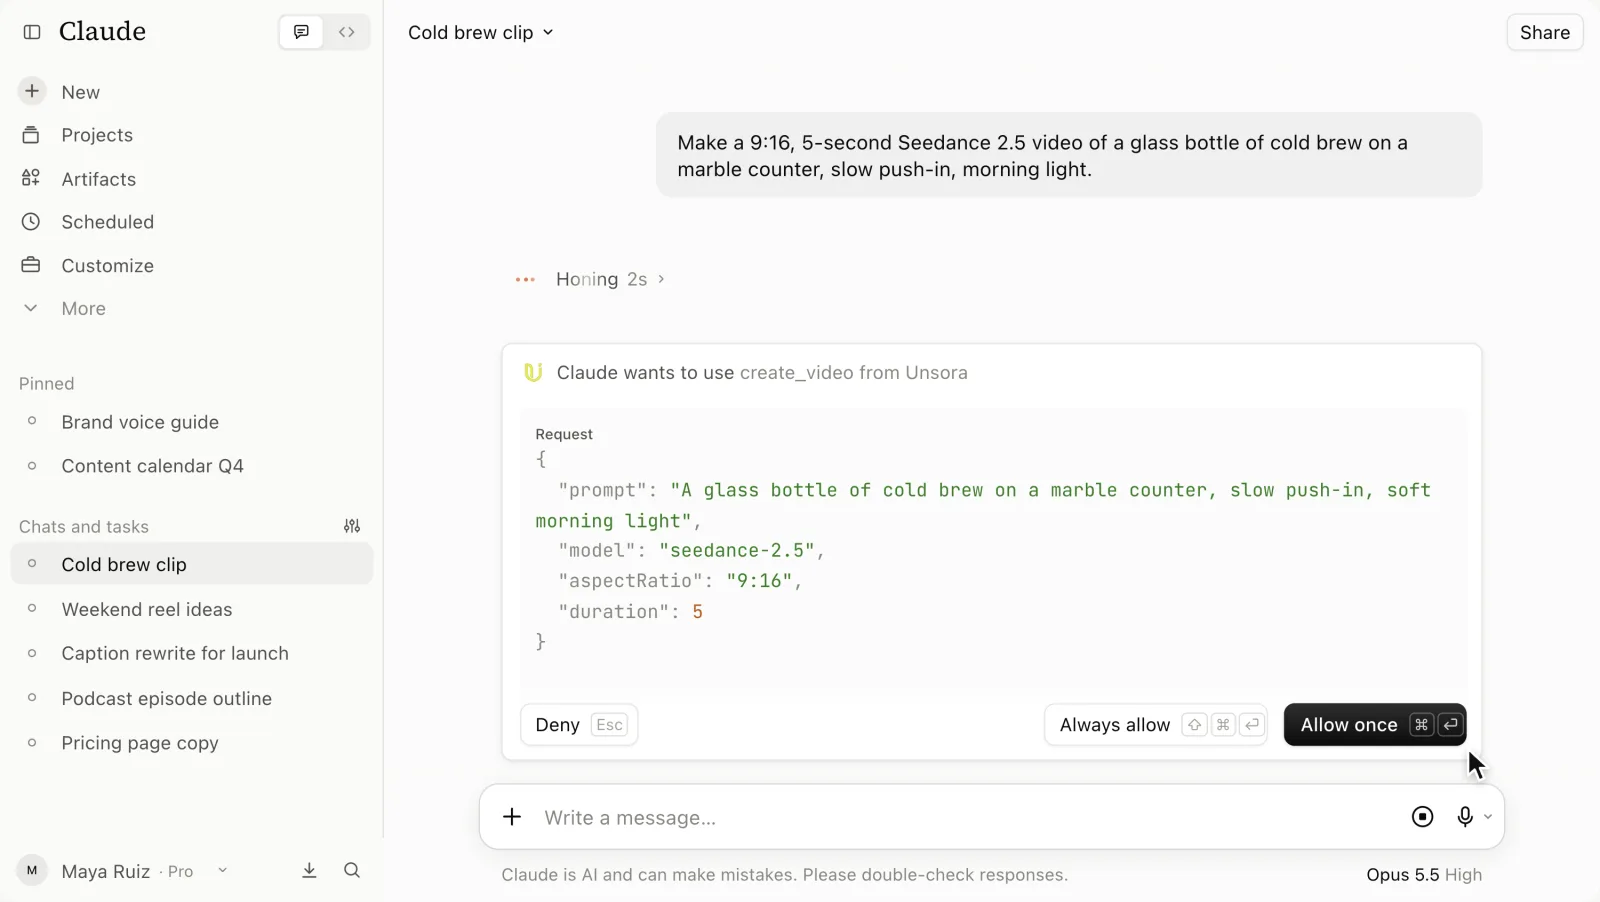Viewport: 1600px width, 902px height.
Task: Open the Opus 5.5 High model selector
Action: [1424, 875]
